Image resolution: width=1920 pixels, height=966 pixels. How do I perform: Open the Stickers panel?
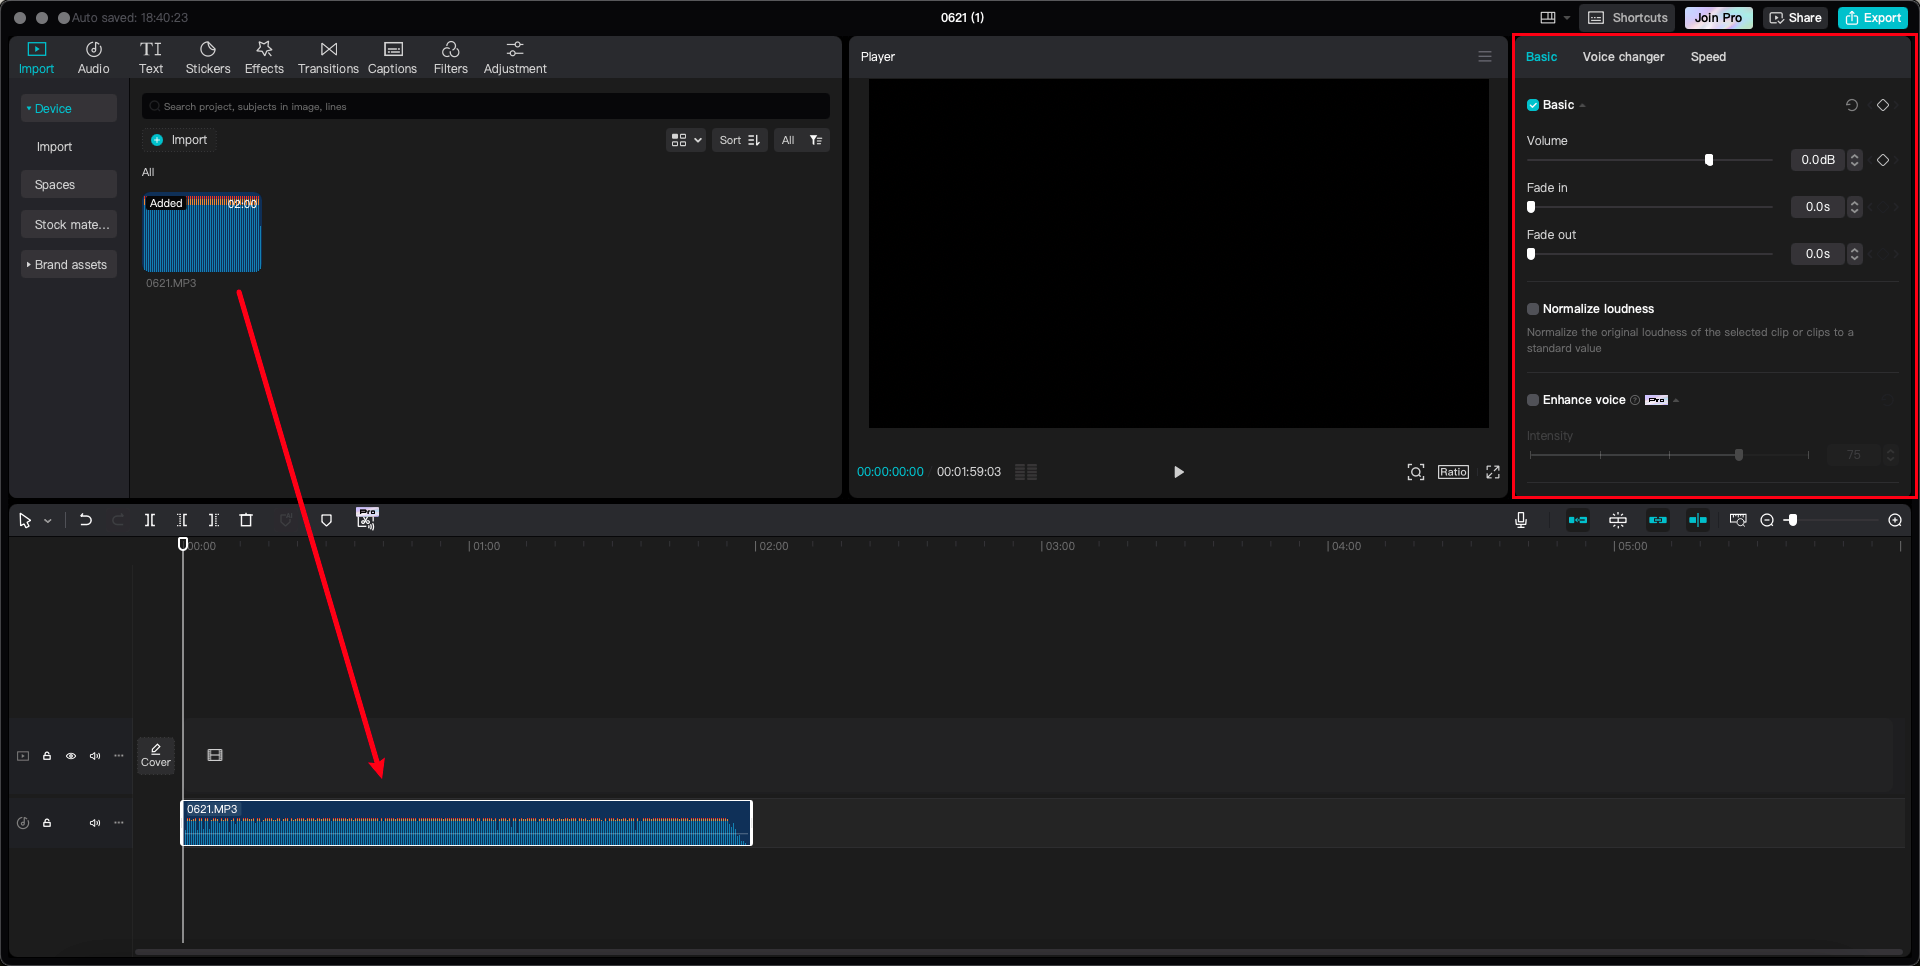click(x=208, y=58)
